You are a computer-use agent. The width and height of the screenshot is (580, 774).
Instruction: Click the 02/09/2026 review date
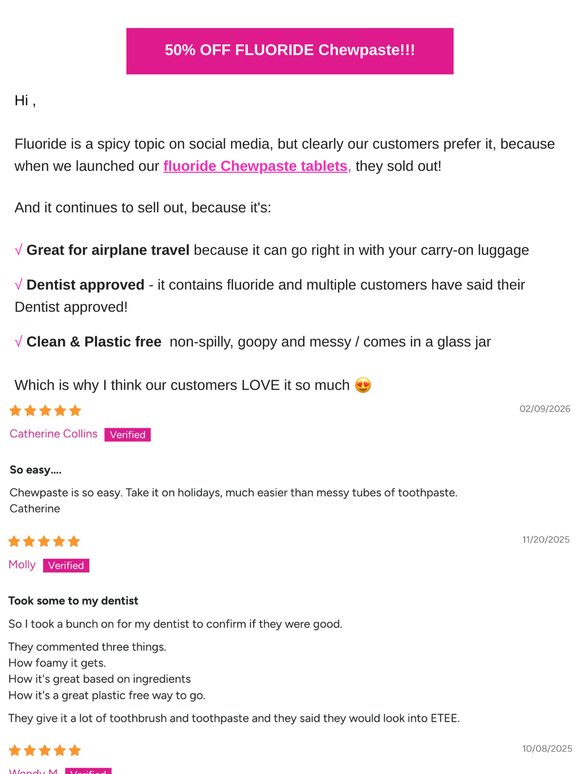pyautogui.click(x=544, y=409)
